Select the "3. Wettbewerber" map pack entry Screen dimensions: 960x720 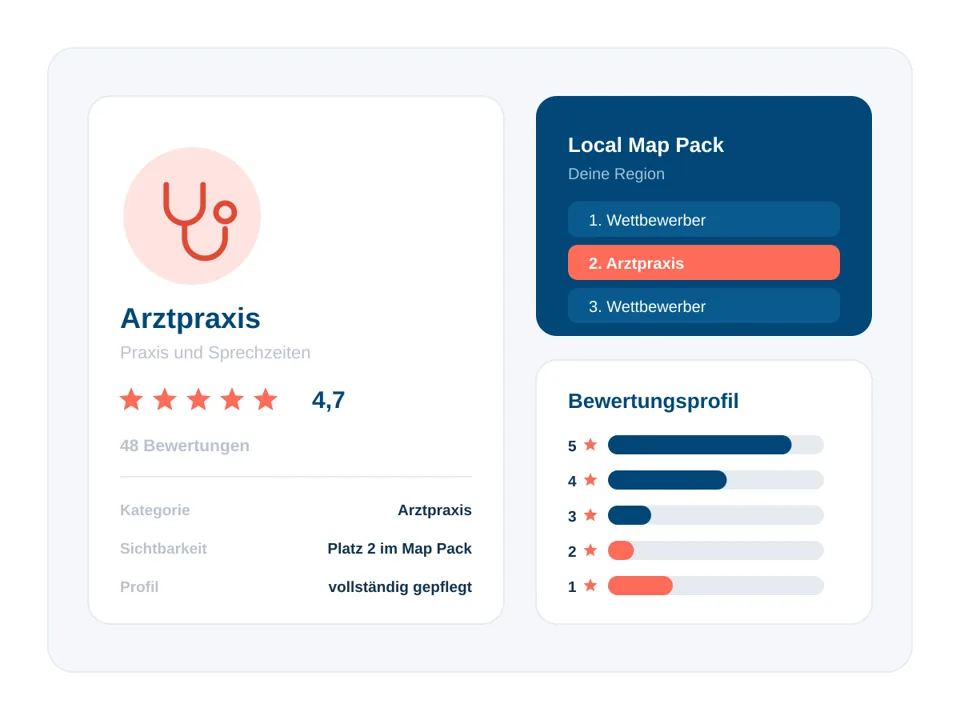703,306
